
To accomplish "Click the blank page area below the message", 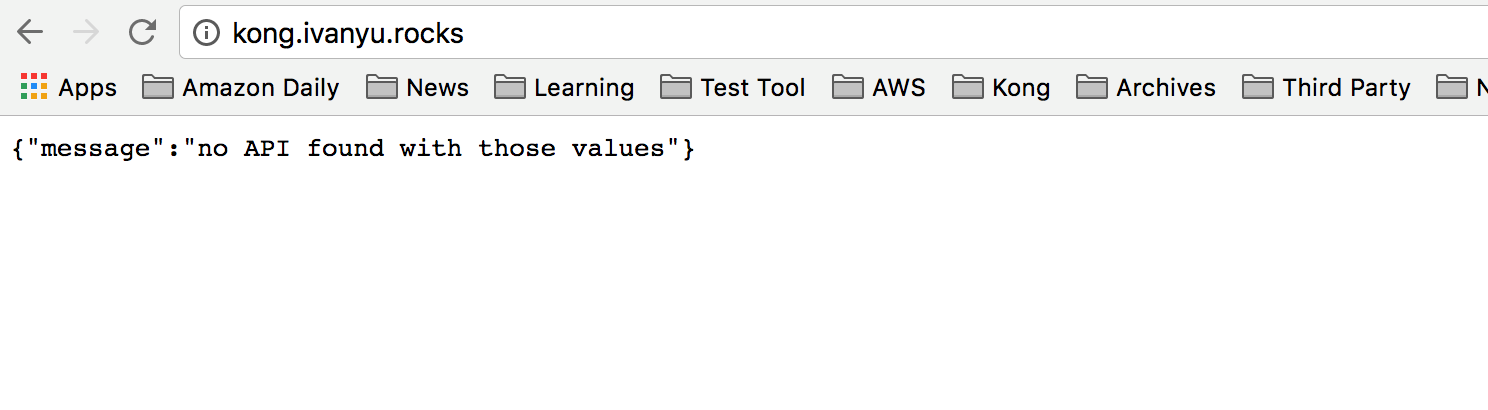I will (744, 290).
